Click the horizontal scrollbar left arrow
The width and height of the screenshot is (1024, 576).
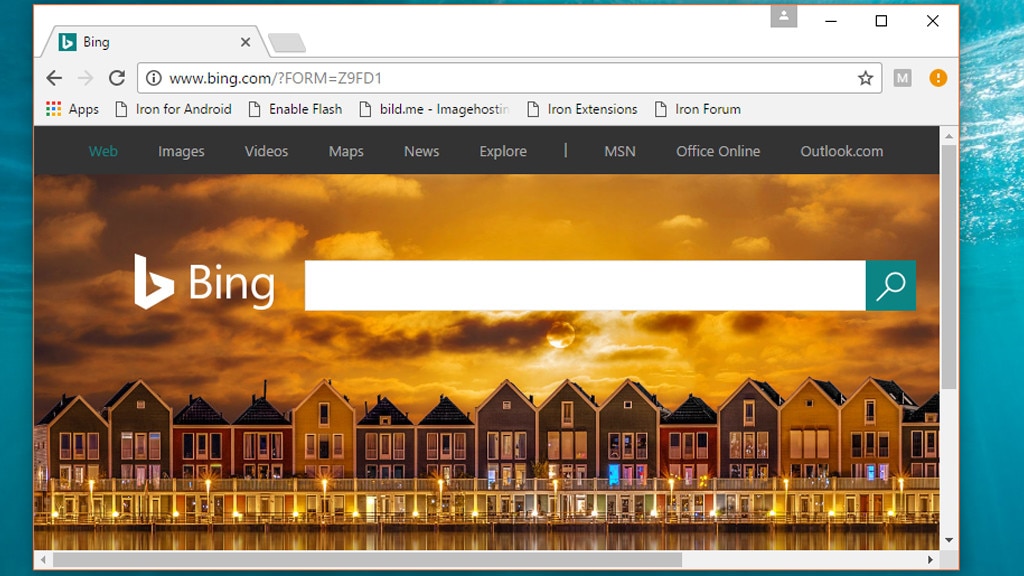click(x=43, y=560)
